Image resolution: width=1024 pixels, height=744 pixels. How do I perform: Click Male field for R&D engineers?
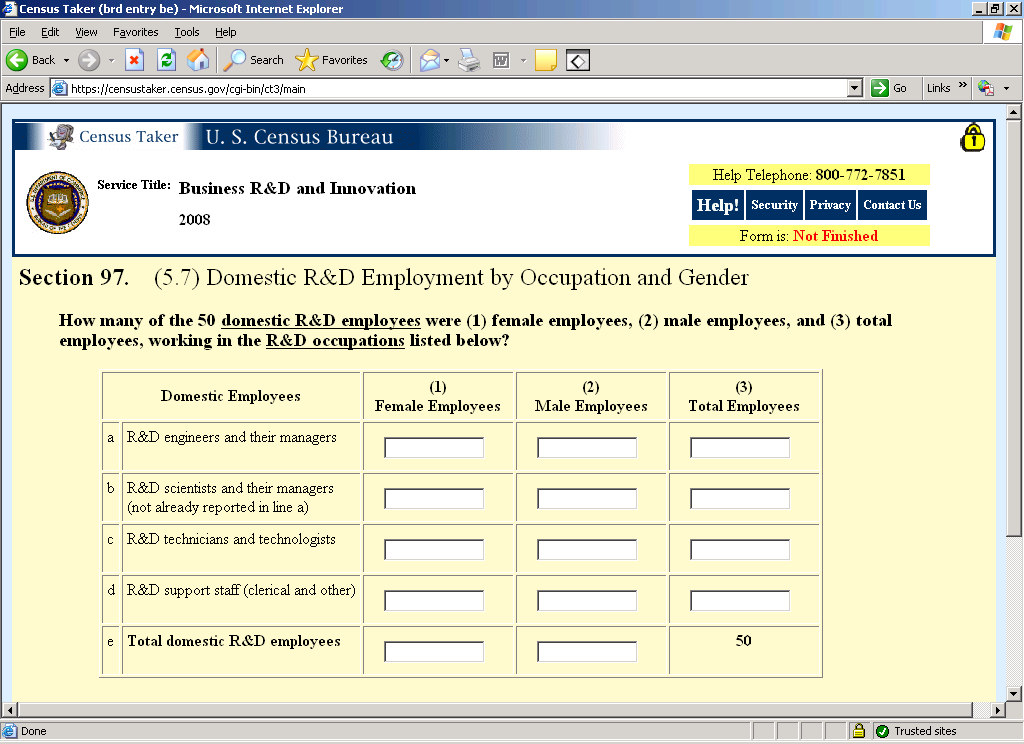[x=586, y=447]
